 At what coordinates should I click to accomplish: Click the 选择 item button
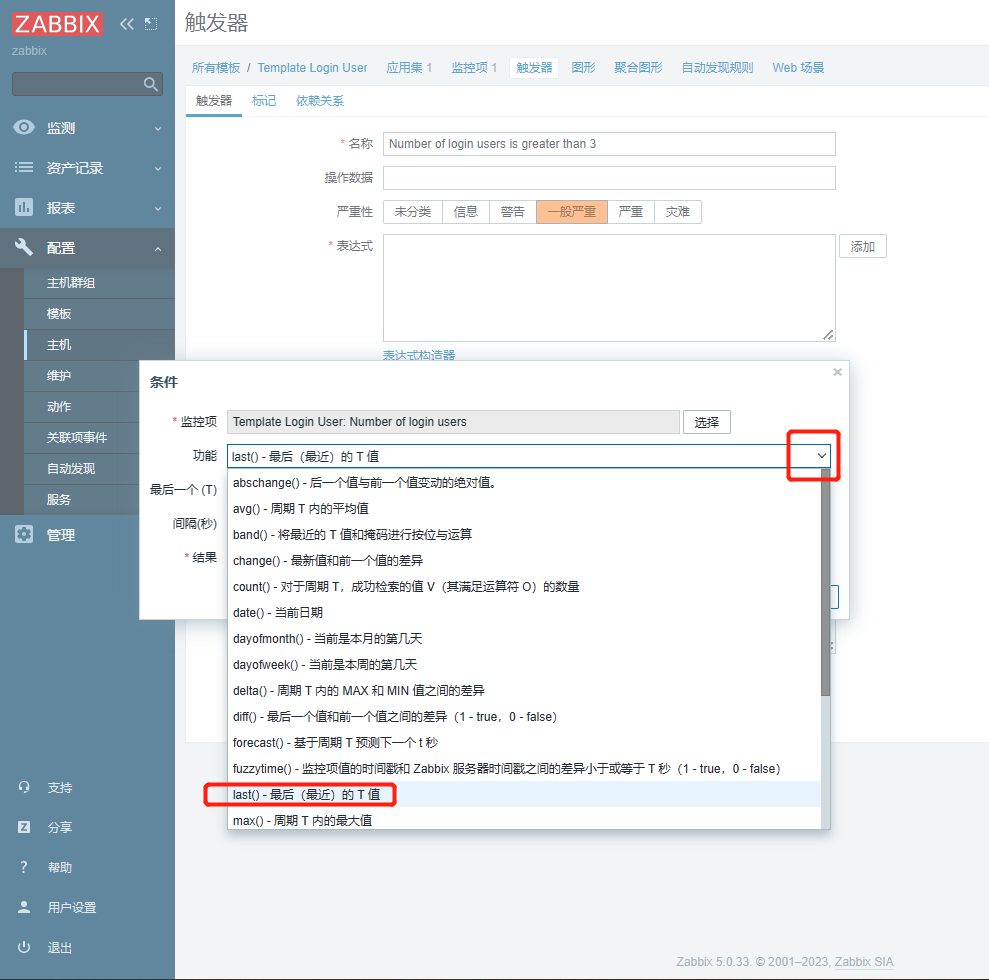[706, 422]
